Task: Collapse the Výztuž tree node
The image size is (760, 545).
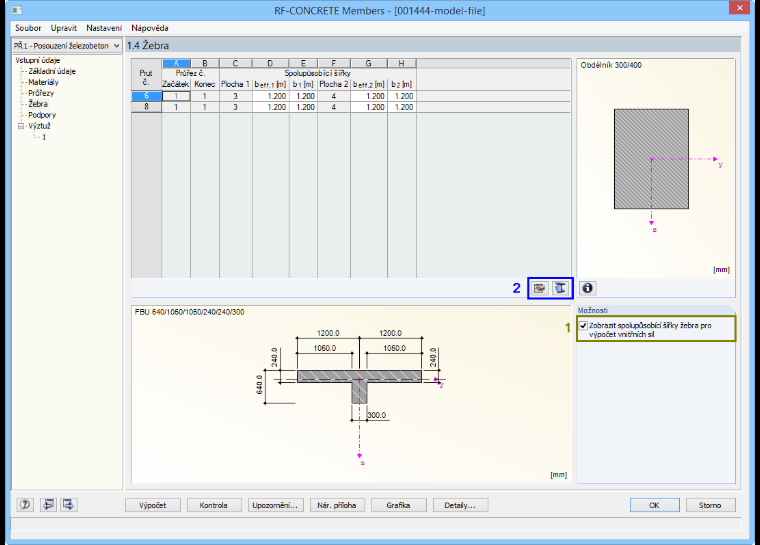Action: [21, 126]
